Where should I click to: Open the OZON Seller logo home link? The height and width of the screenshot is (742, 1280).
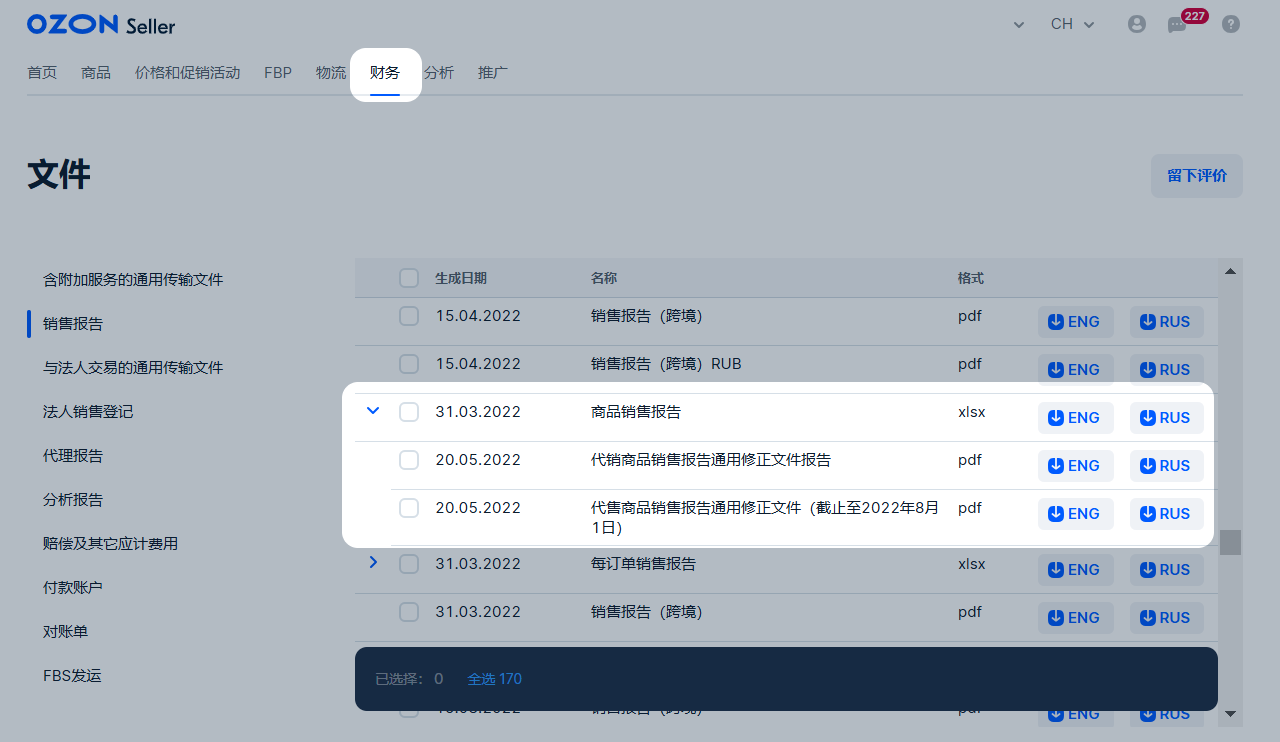pyautogui.click(x=101, y=25)
